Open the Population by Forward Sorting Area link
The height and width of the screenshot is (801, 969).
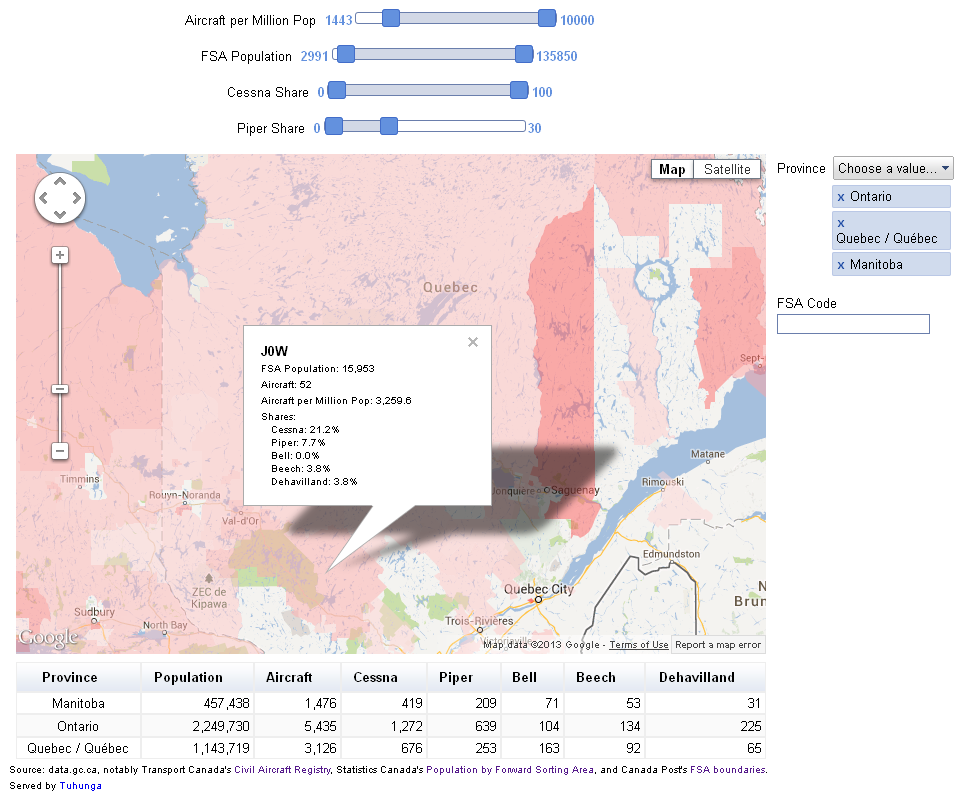[510, 769]
